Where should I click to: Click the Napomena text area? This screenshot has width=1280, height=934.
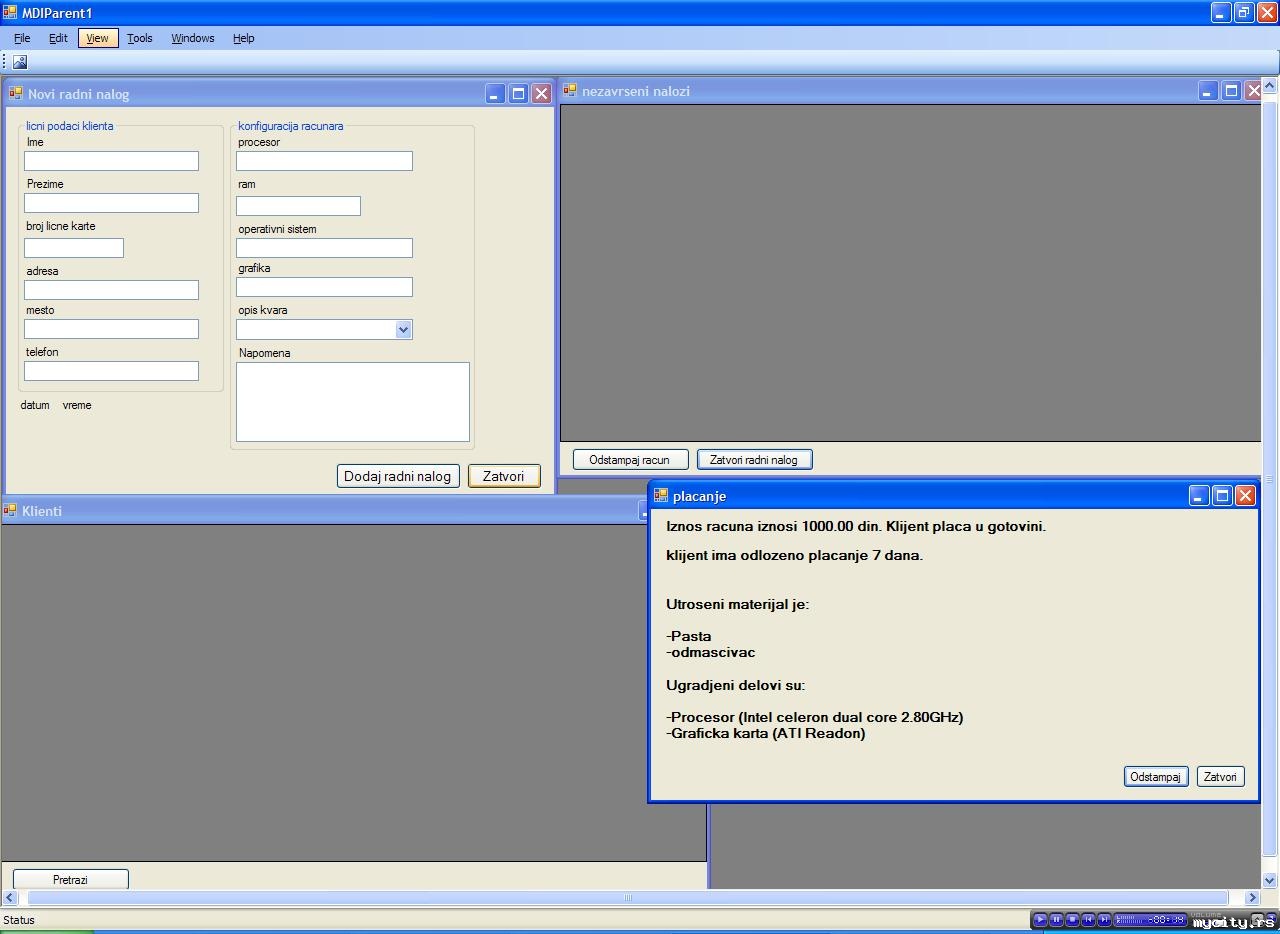[x=353, y=402]
